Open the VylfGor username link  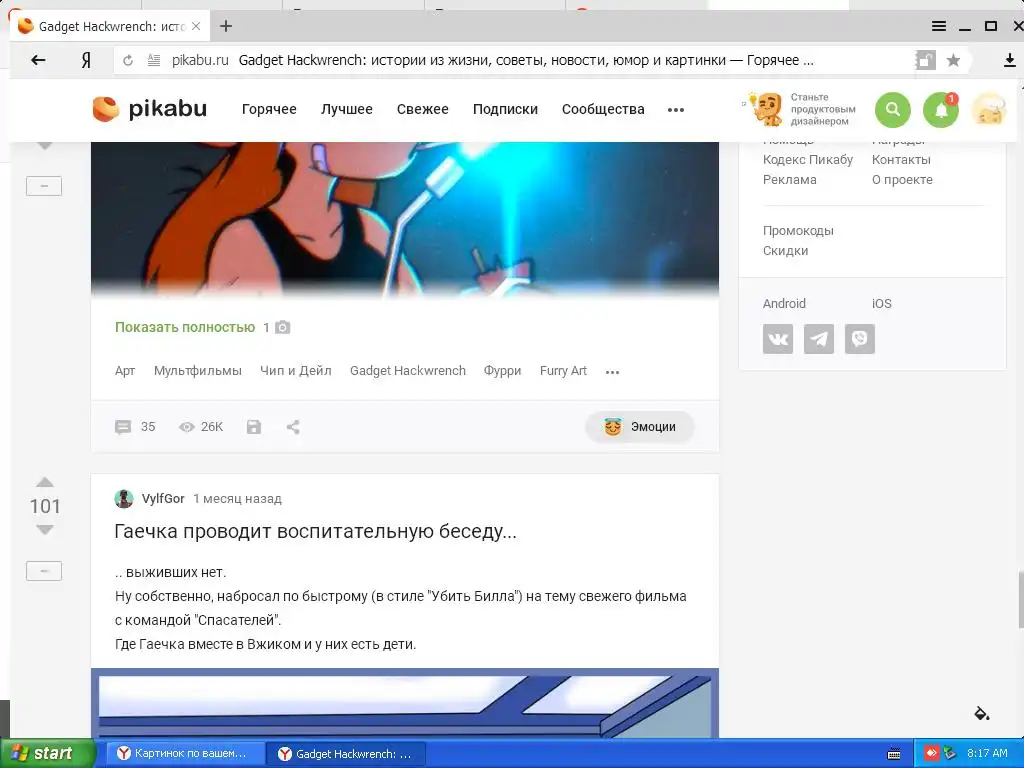(163, 499)
